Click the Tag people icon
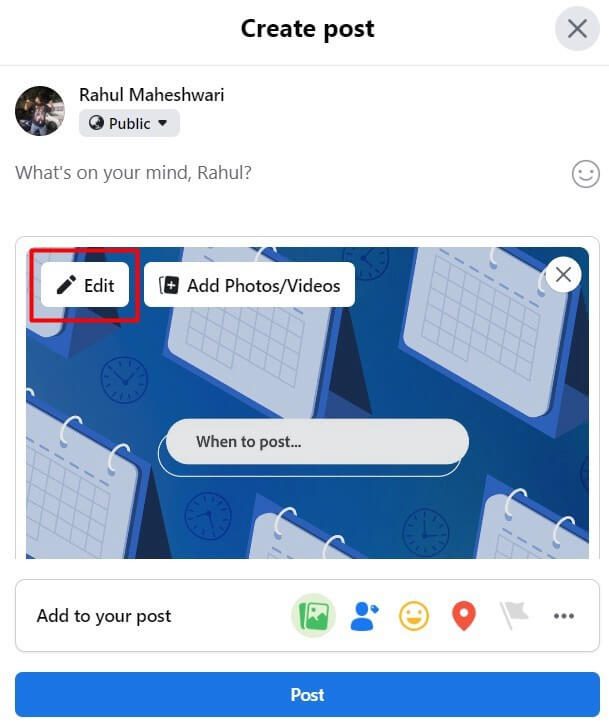The width and height of the screenshot is (609, 727). pyautogui.click(x=364, y=616)
